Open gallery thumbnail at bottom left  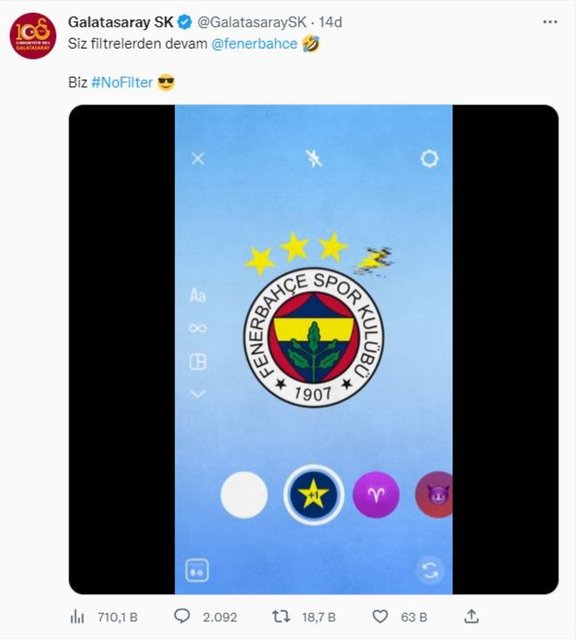point(197,570)
